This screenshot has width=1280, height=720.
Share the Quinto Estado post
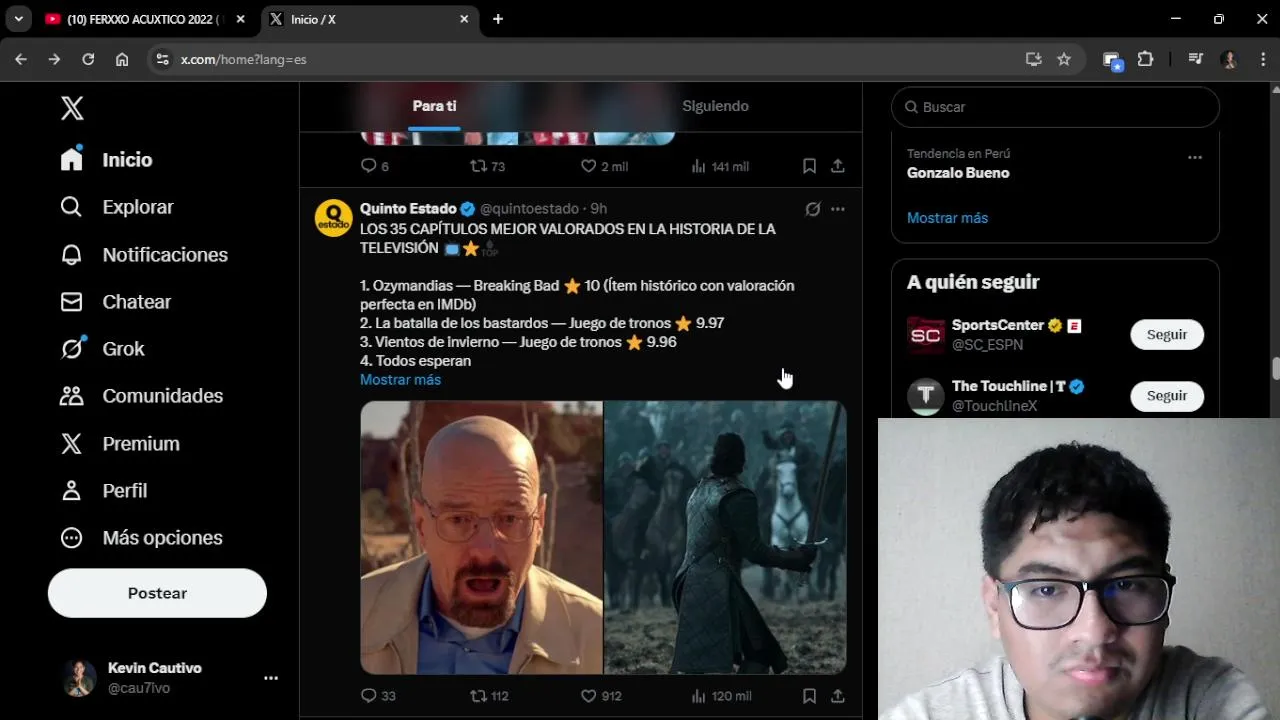click(x=838, y=696)
